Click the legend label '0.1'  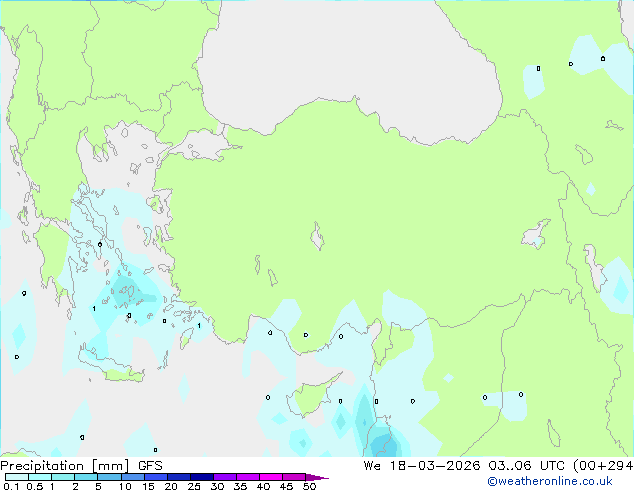[x=11, y=486]
